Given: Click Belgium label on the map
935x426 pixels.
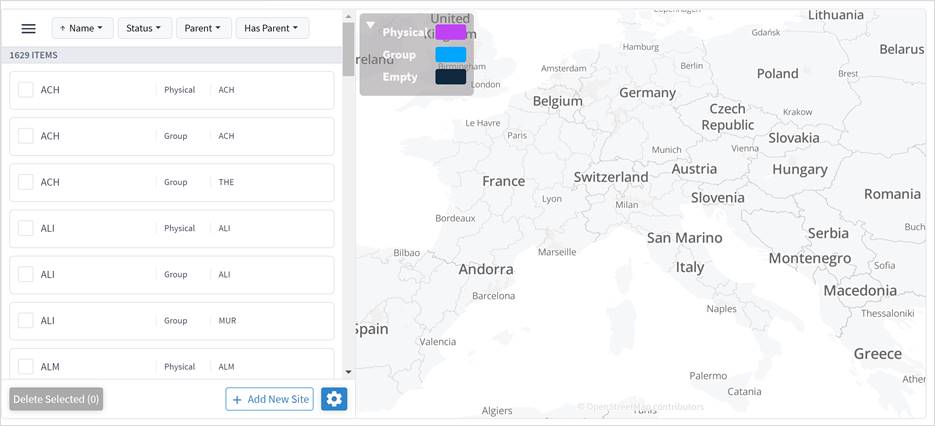Looking at the screenshot, I should 558,101.
